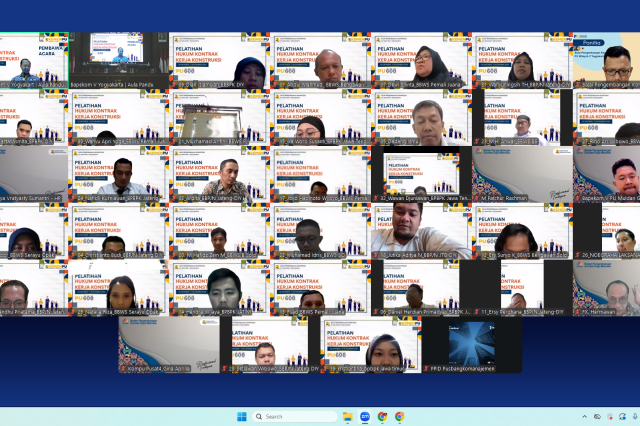This screenshot has height=426, width=640.
Task: Click Daniel Hardian Primadiya's video tile
Action: click(x=420, y=288)
